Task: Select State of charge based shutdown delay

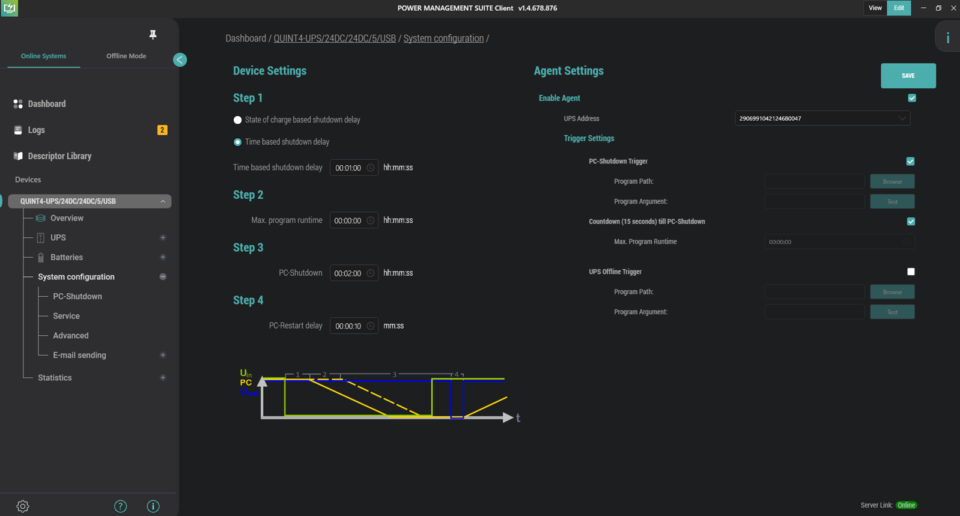Action: tap(238, 120)
